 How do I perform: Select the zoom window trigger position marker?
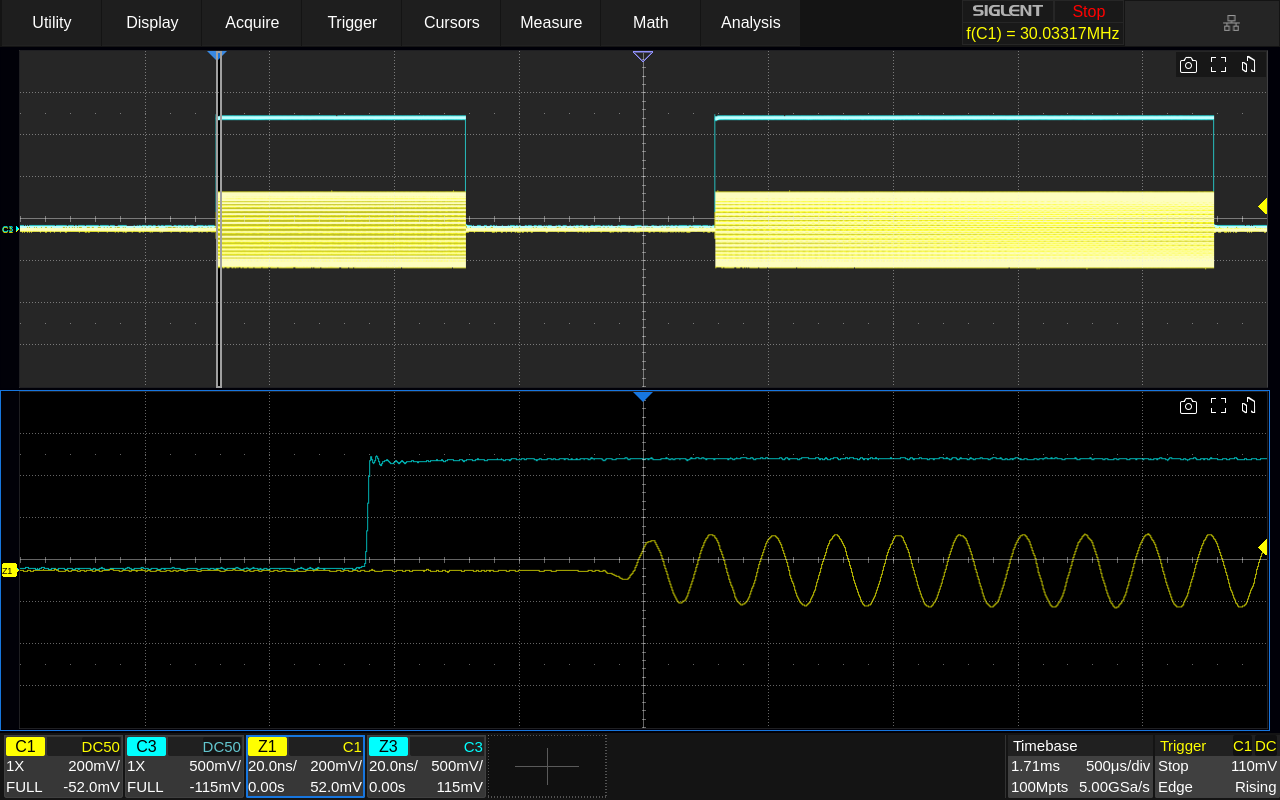coord(643,397)
